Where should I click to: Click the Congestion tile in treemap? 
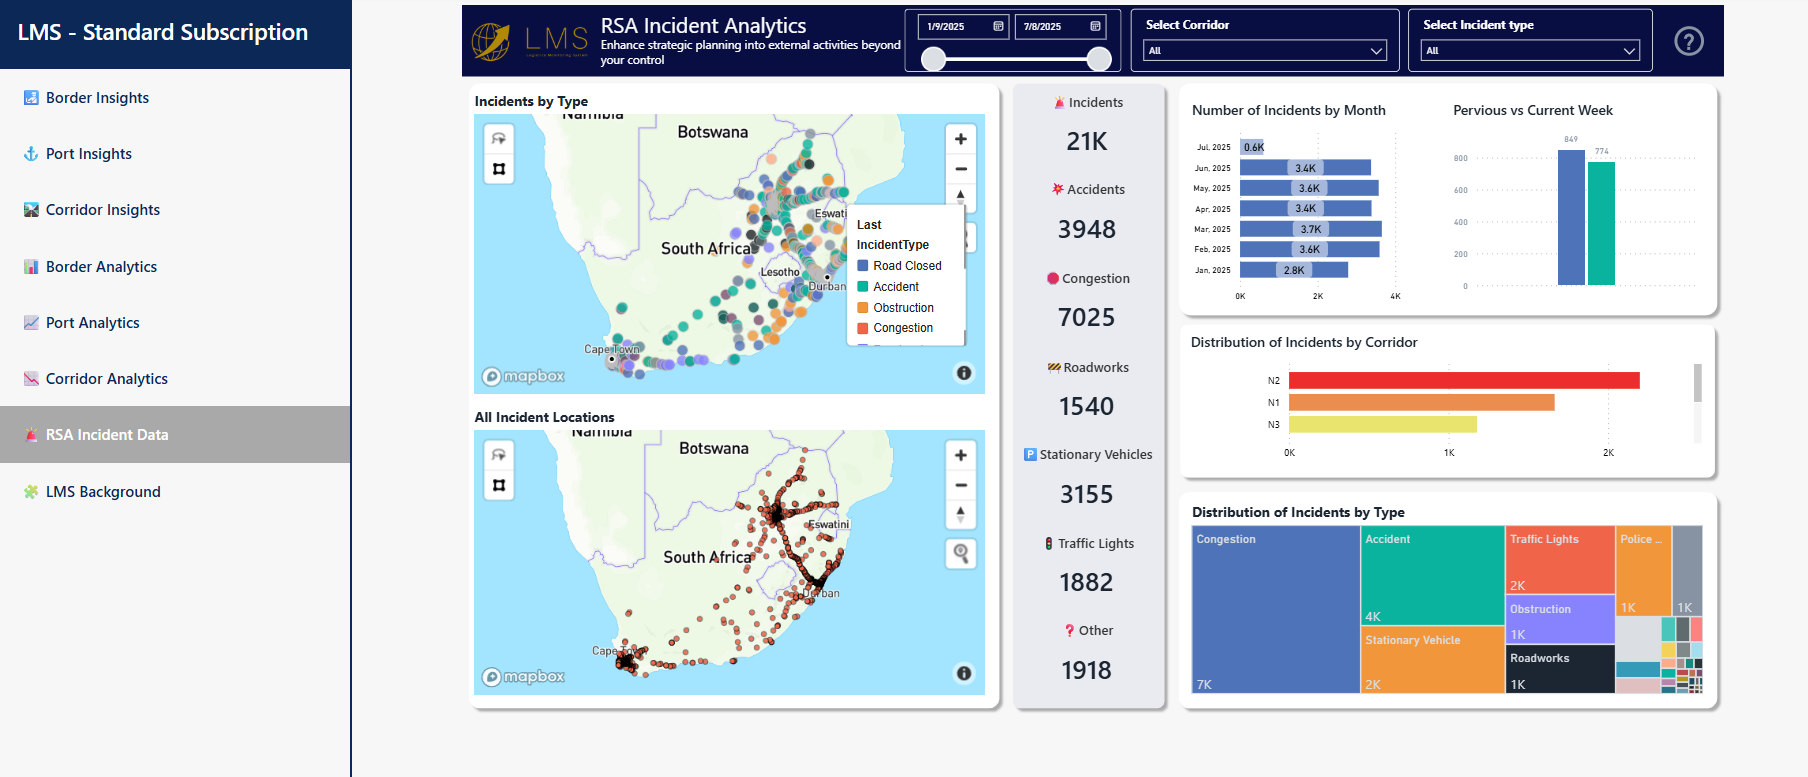[1276, 610]
